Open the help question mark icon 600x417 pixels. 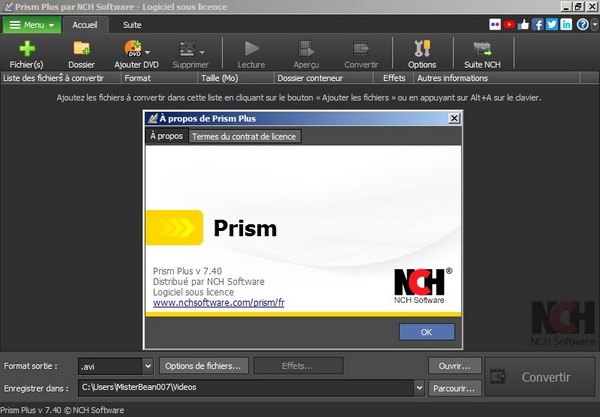click(x=582, y=25)
